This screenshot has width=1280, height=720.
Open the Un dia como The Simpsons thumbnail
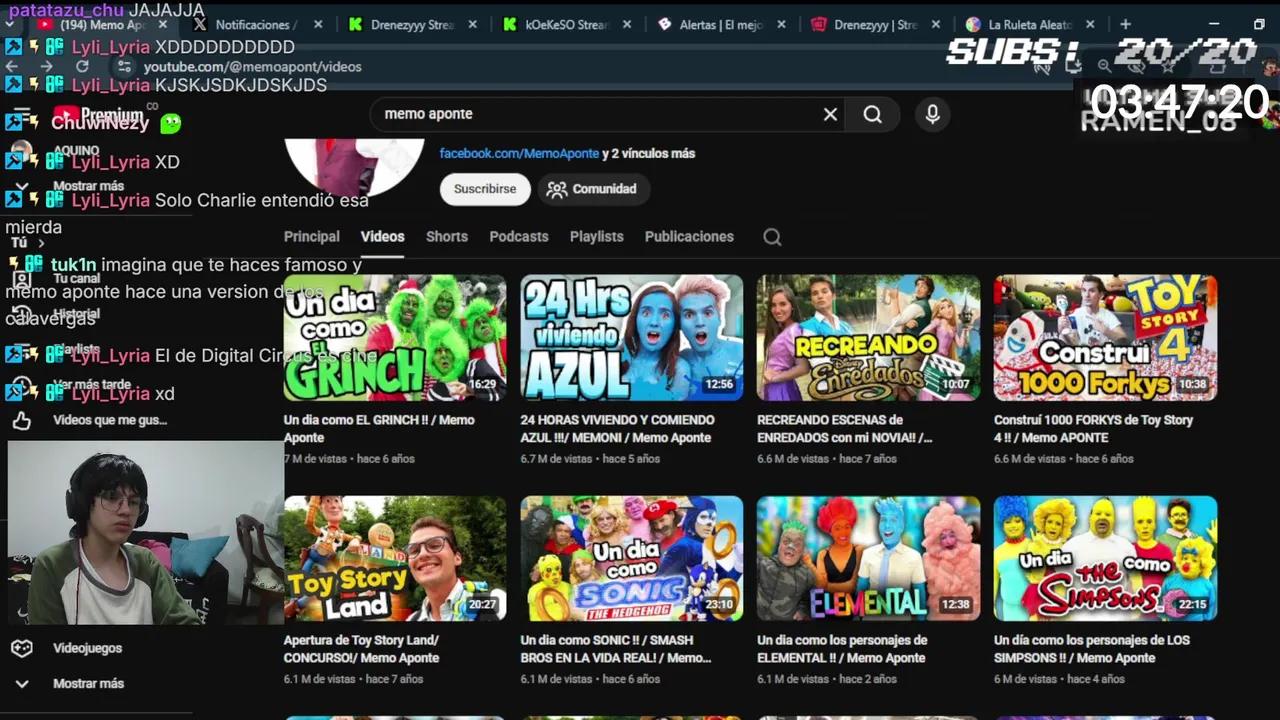point(1105,558)
